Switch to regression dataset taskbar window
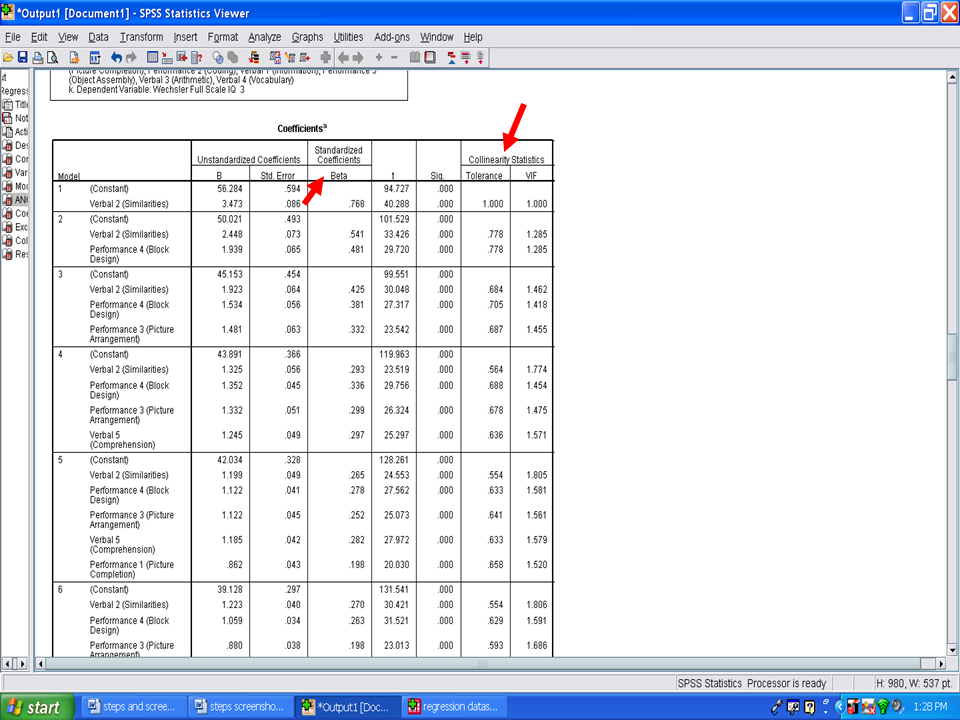The width and height of the screenshot is (960, 720). [452, 707]
